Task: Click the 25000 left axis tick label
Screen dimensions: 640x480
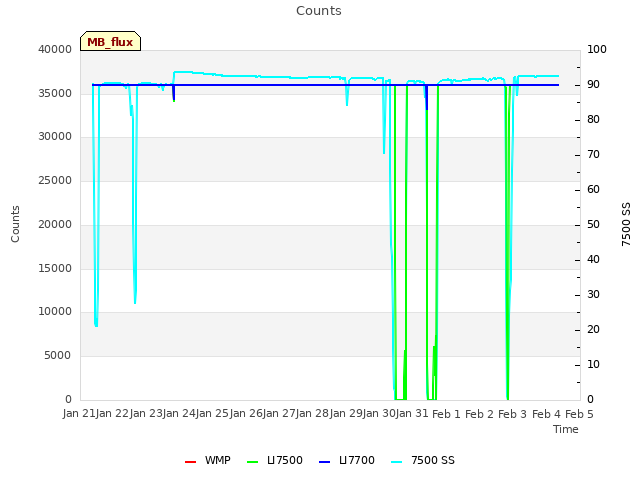Action: tap(55, 180)
